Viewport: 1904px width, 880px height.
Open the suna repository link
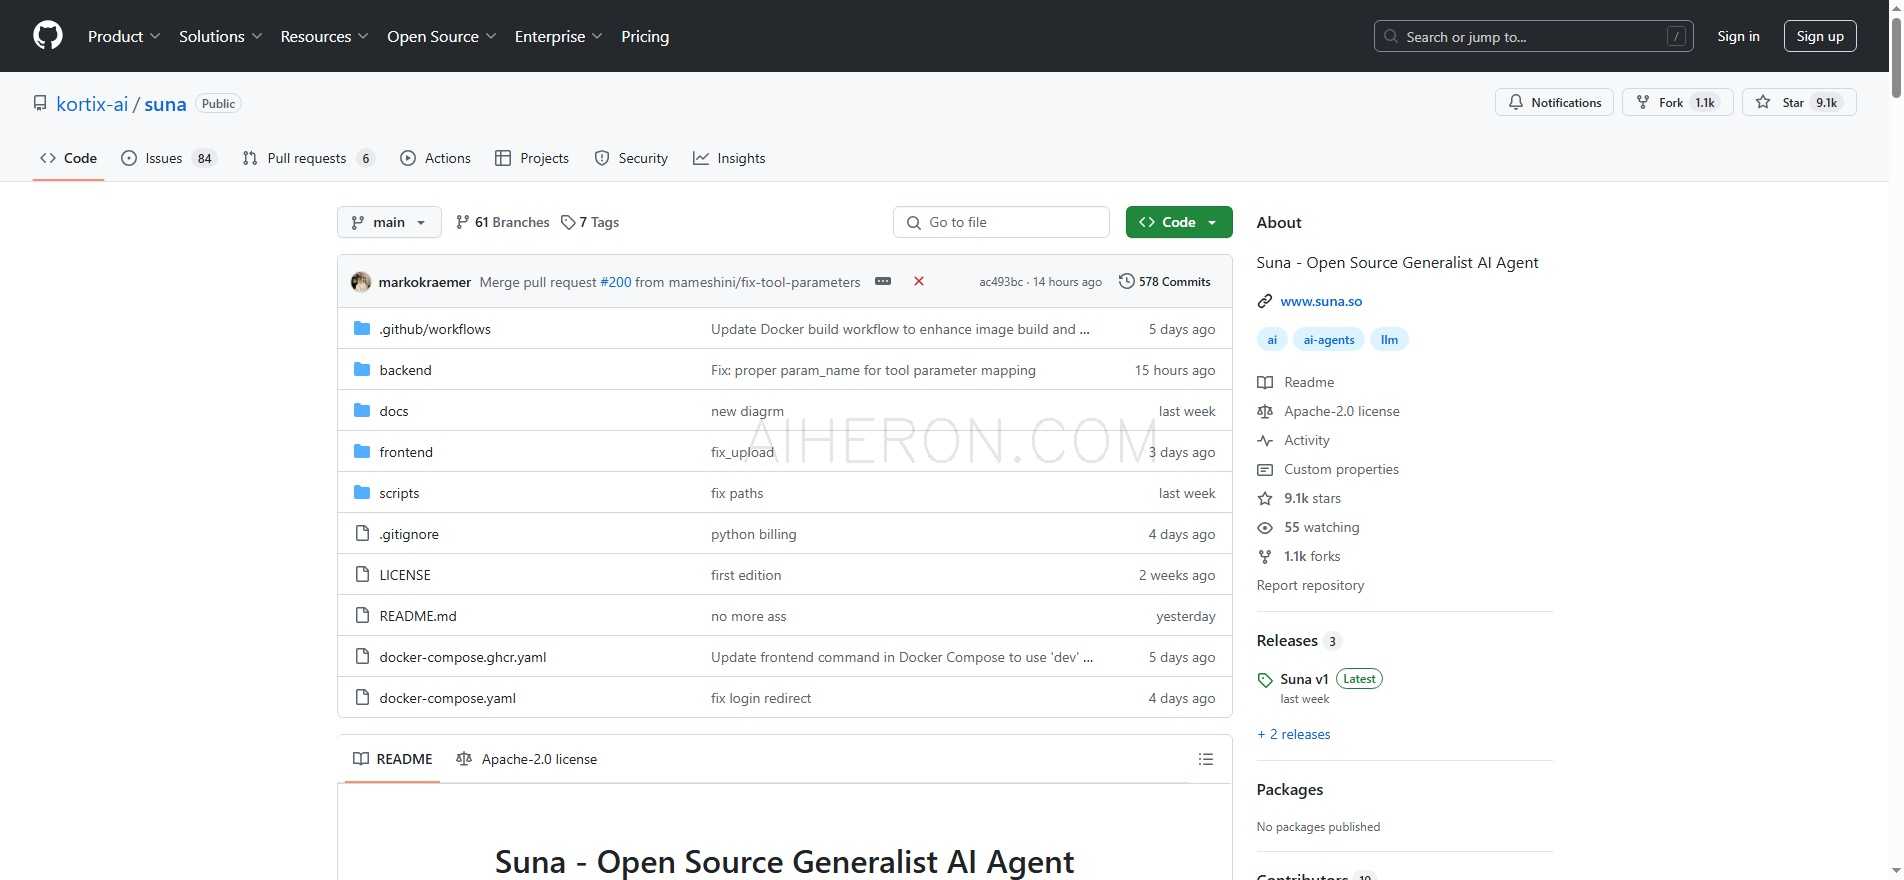(x=165, y=104)
